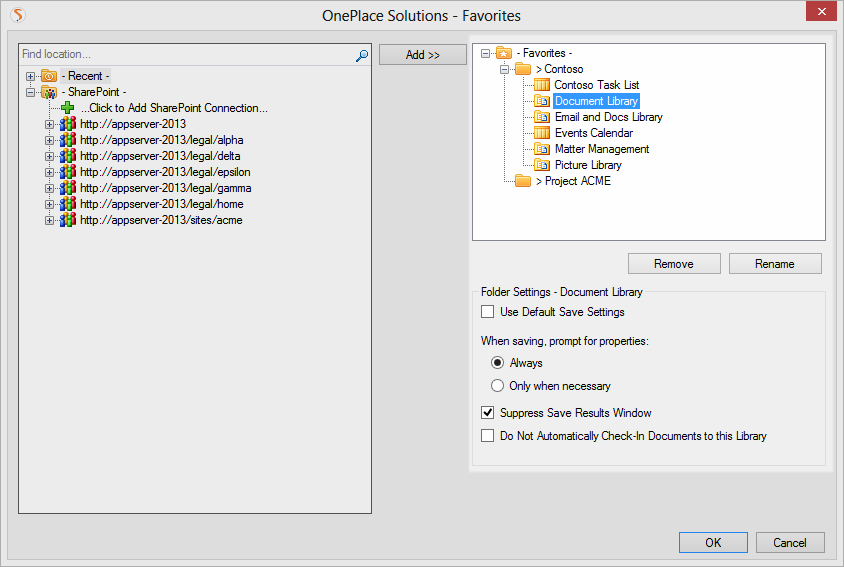Expand the Recent node in location tree
Viewport: 844px width, 567px height.
(x=31, y=76)
